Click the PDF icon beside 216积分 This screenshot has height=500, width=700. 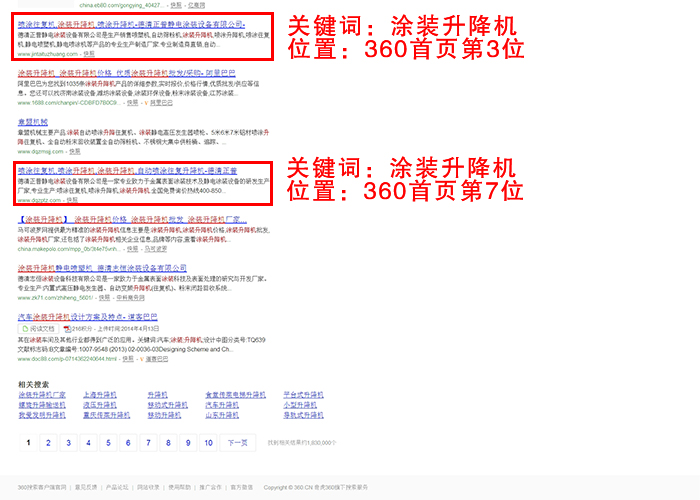click(x=67, y=329)
